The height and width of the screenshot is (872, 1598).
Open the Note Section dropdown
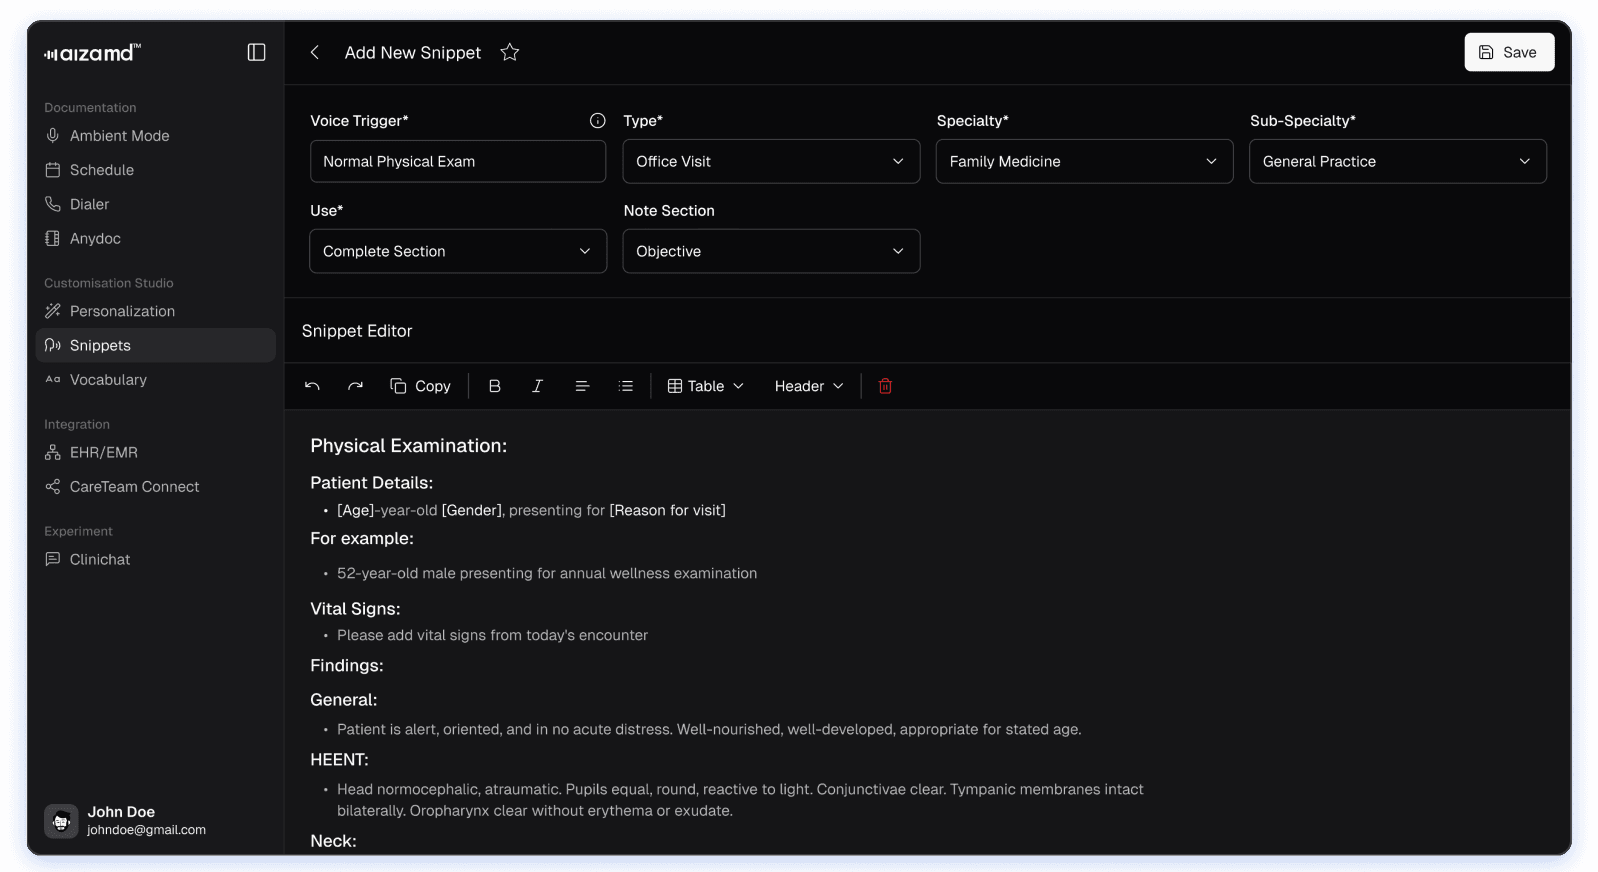coord(770,251)
